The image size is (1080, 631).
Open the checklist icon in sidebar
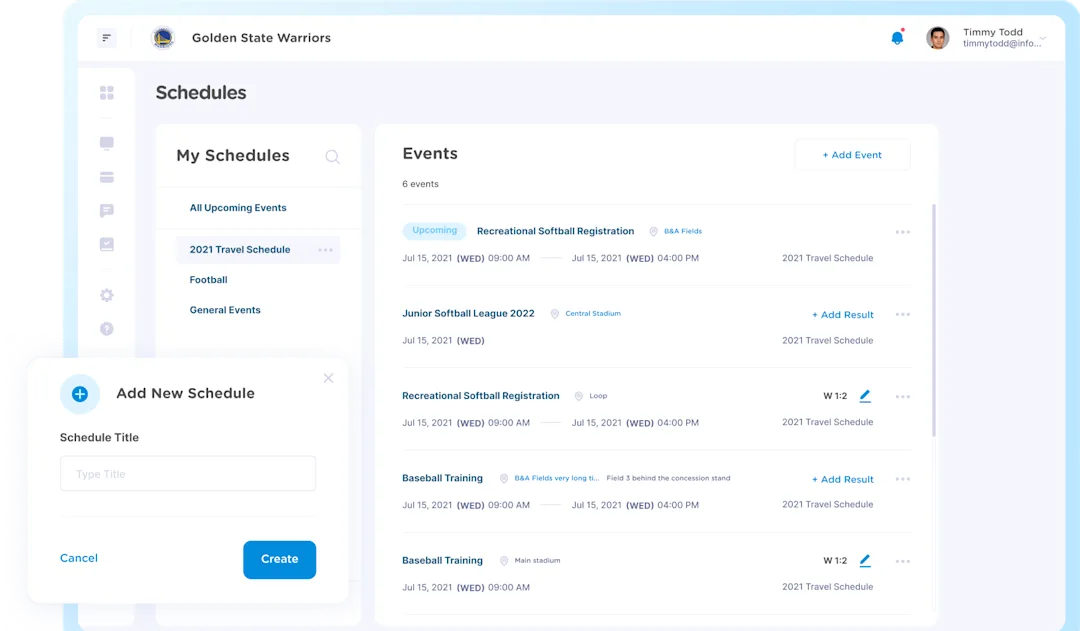click(107, 244)
